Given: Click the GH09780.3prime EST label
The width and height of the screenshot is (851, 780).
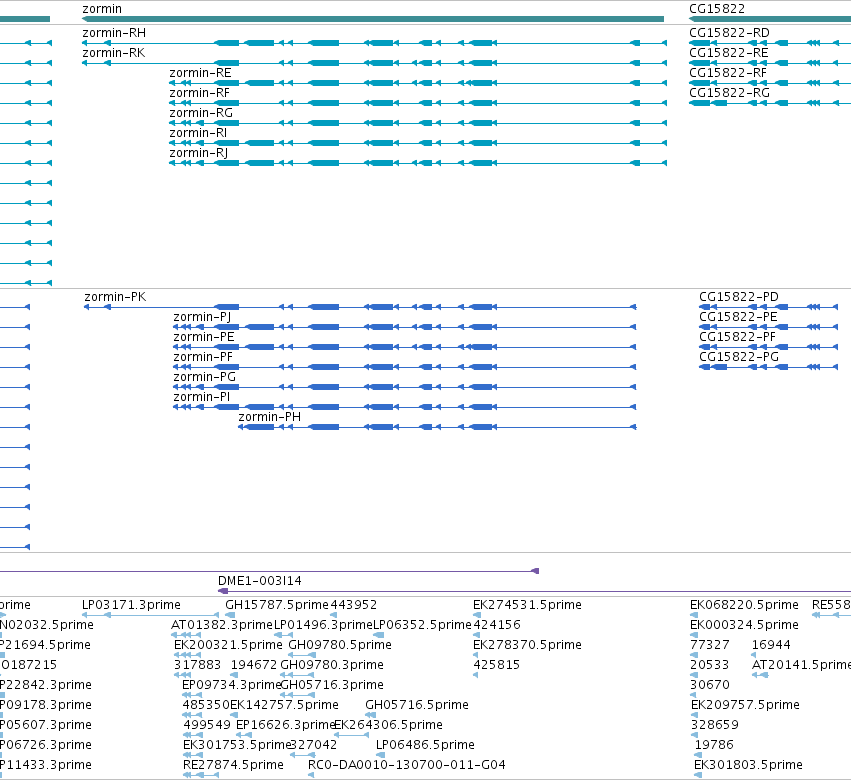Looking at the screenshot, I should tap(332, 665).
